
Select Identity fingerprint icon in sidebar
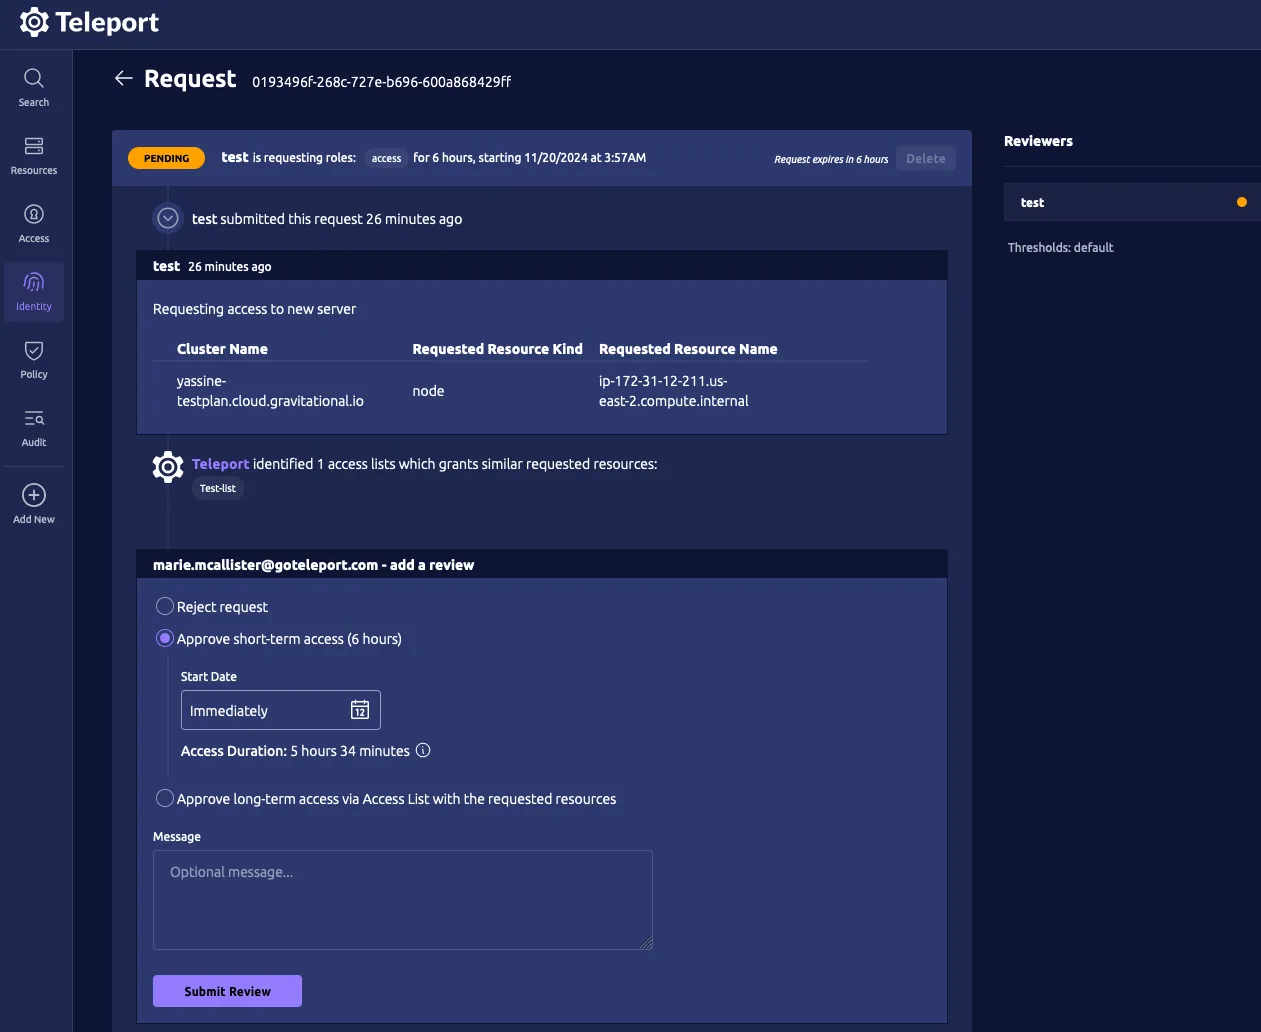[x=34, y=283]
